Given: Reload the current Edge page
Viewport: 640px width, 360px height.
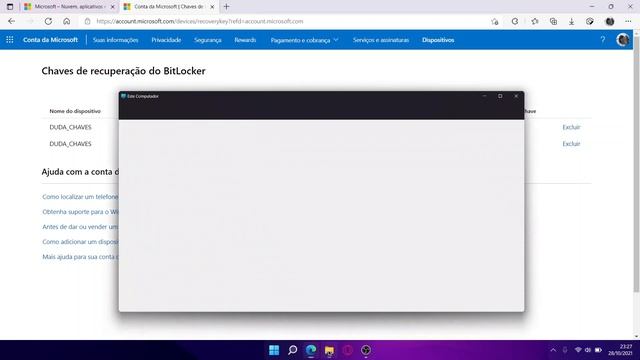Looking at the screenshot, I should (x=48, y=21).
